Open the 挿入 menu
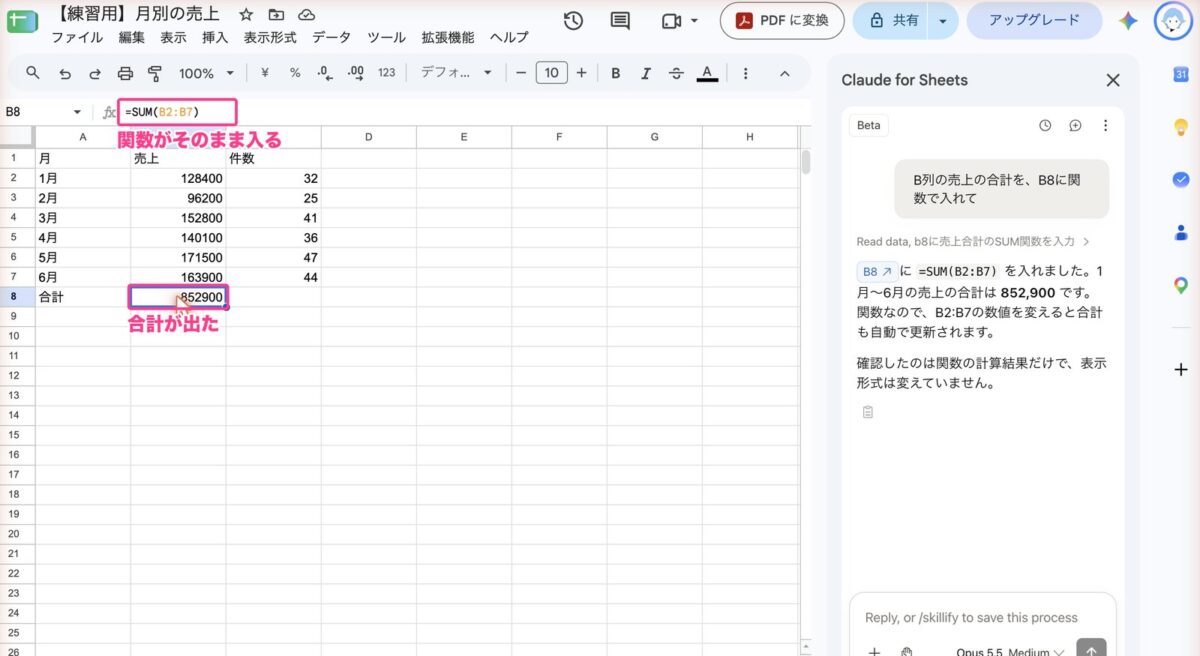 (x=215, y=37)
